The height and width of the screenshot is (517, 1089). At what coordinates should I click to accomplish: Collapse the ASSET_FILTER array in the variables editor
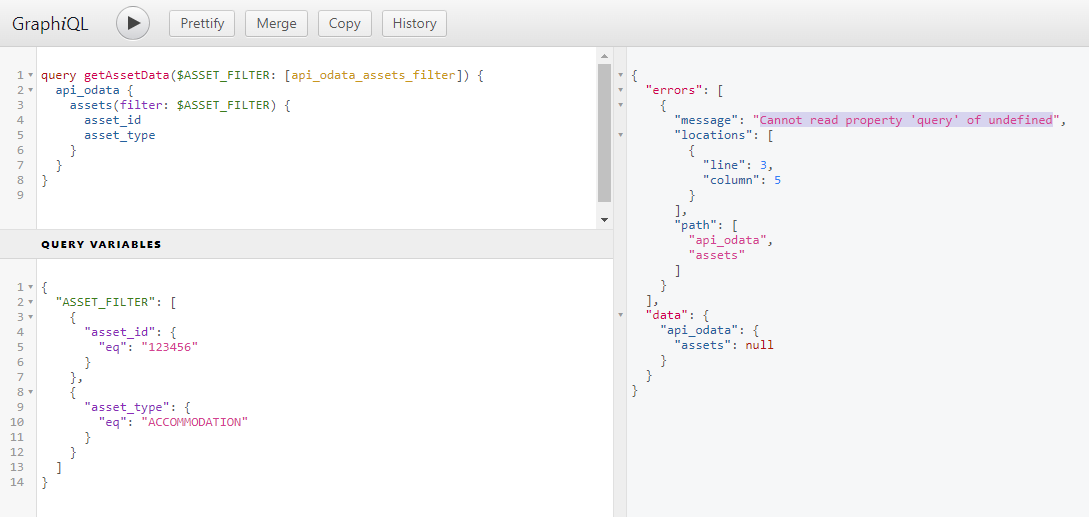(x=31, y=303)
